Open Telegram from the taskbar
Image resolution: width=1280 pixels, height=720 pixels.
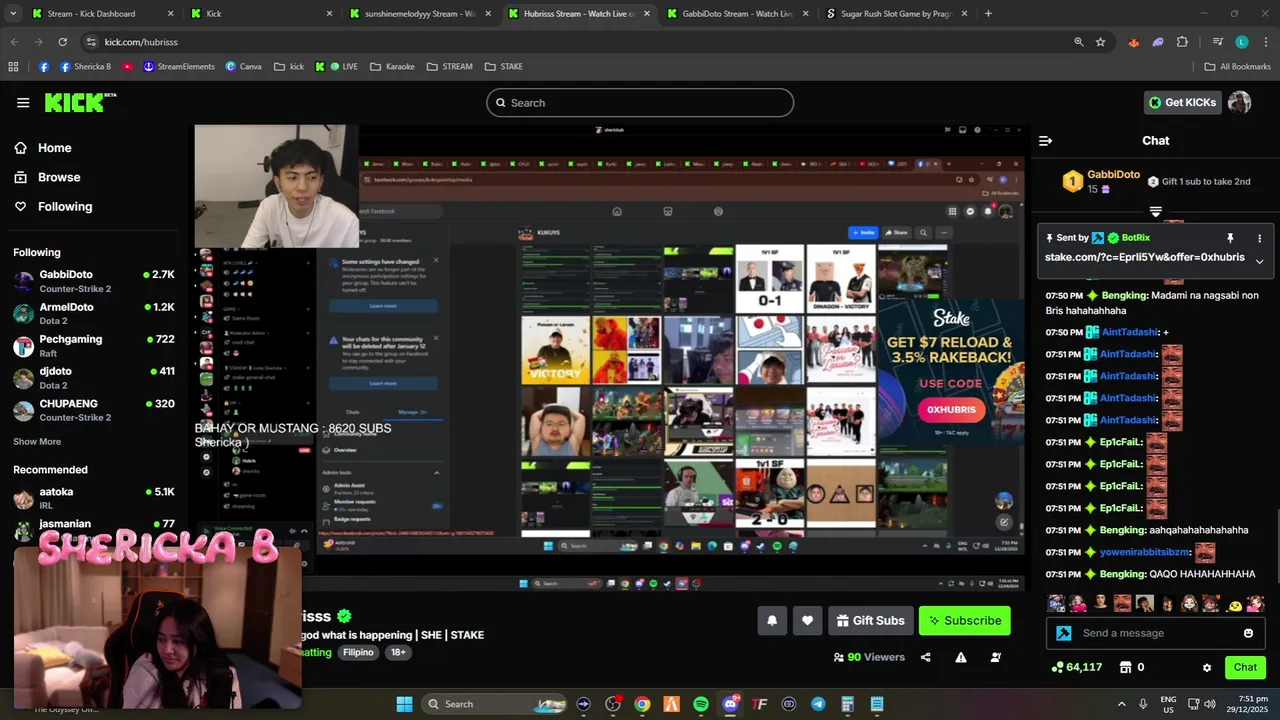[818, 704]
